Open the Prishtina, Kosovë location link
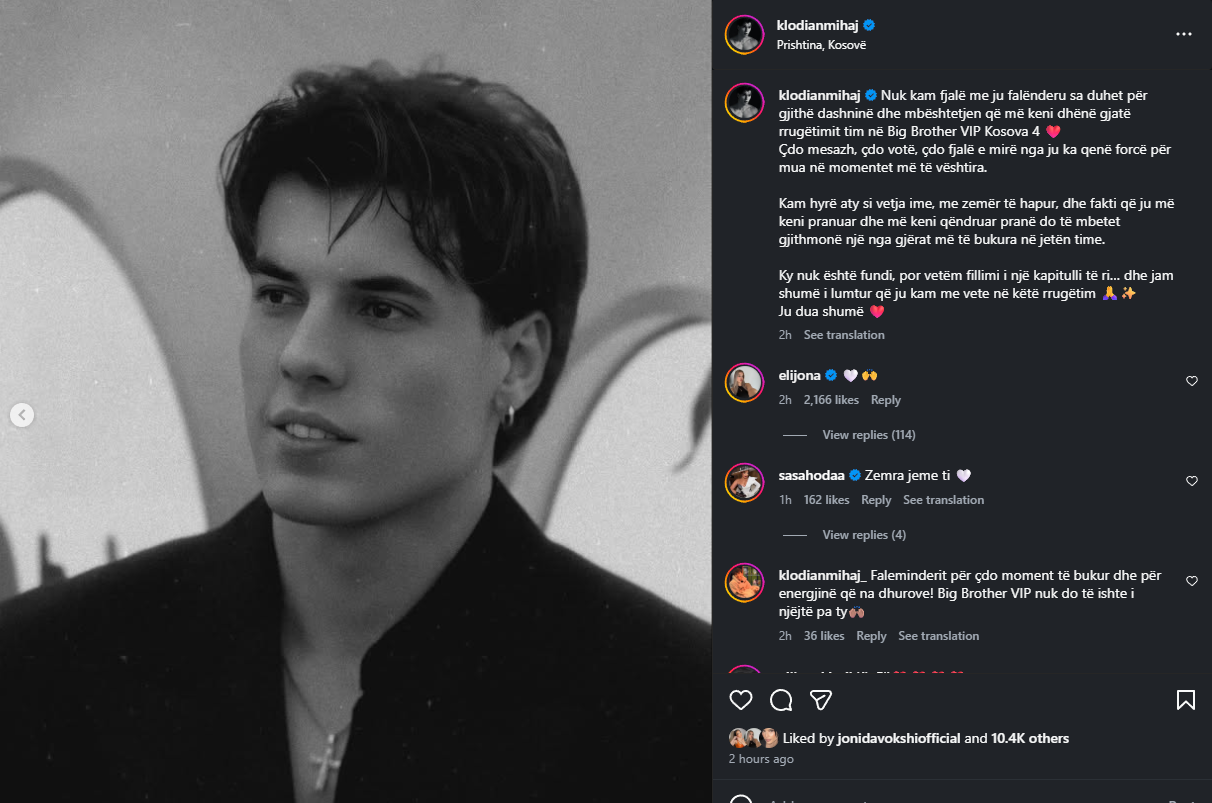The width and height of the screenshot is (1212, 803). coord(821,45)
